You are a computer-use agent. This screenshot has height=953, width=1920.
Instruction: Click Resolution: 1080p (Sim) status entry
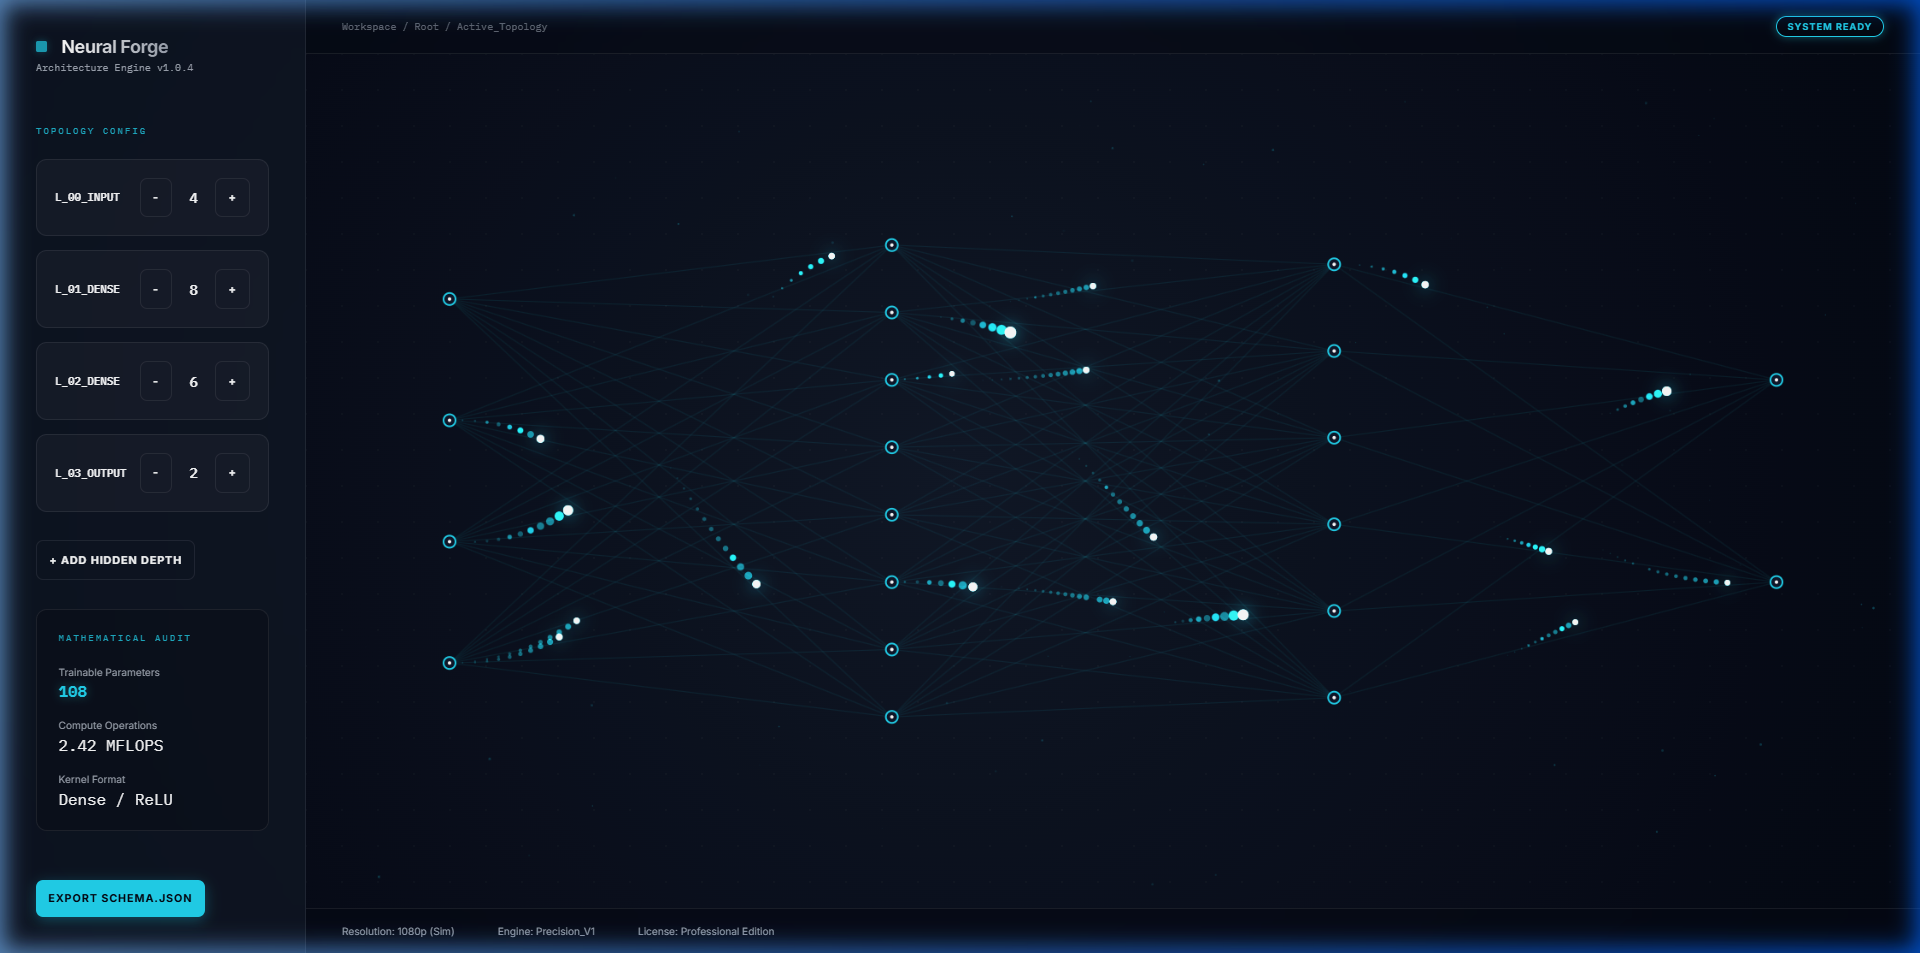point(398,932)
